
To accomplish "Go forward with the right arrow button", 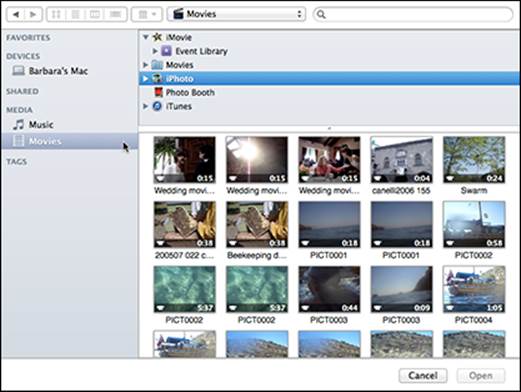I will point(33,14).
